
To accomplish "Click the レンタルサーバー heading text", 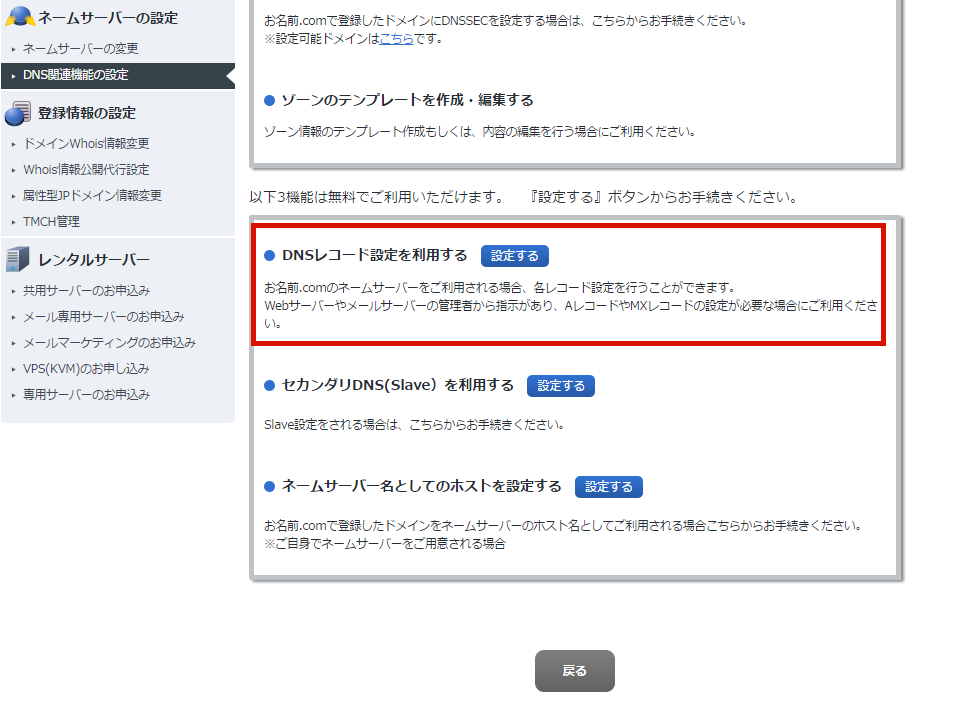I will [x=94, y=260].
